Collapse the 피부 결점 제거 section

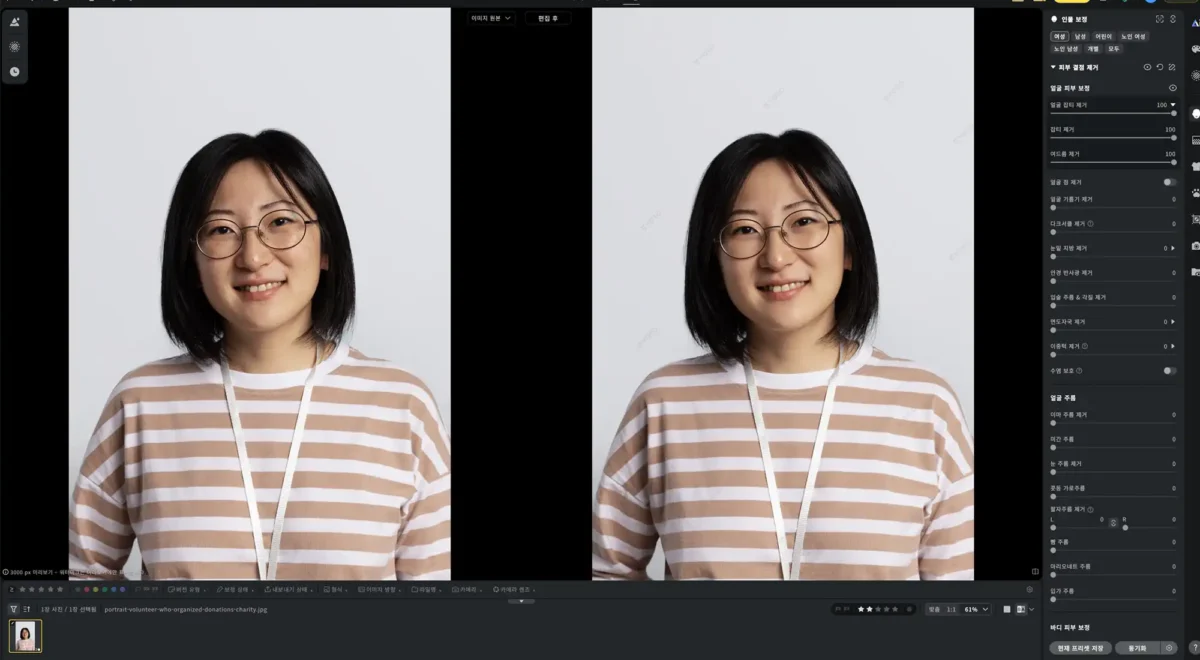point(1053,67)
